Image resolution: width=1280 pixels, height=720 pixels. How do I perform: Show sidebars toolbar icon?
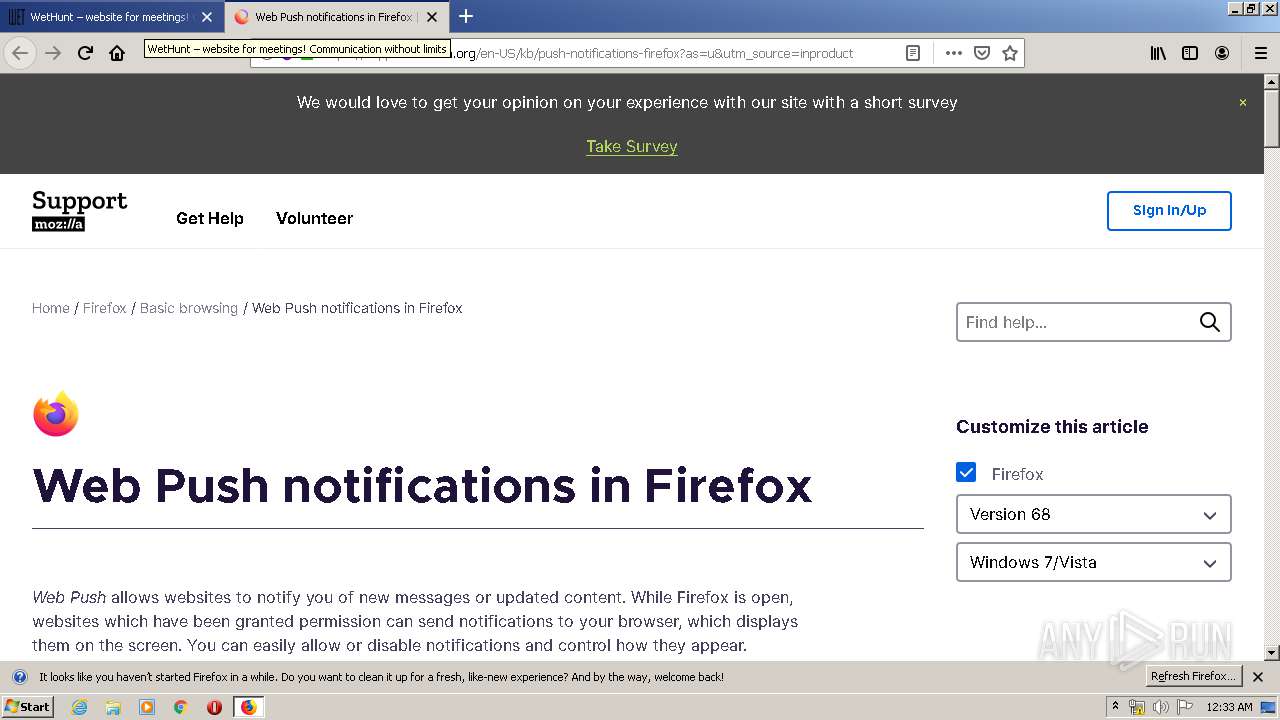coord(1190,53)
